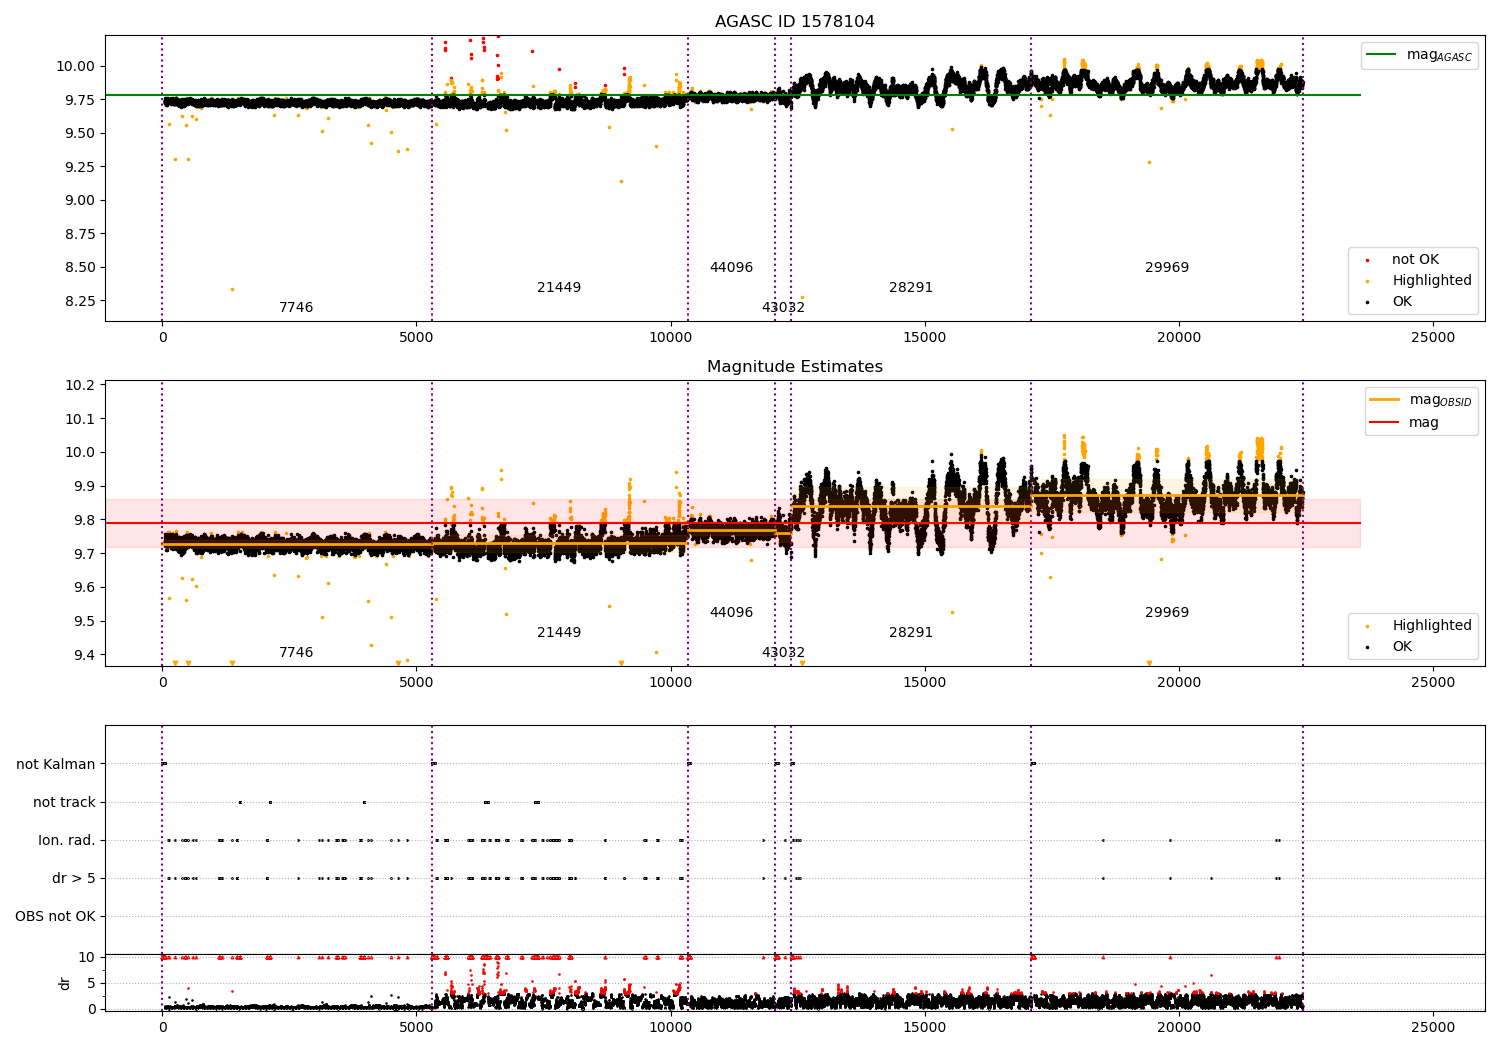Select the "dr > 5" row label
Screen dimensions: 1500x1050
click(74, 879)
